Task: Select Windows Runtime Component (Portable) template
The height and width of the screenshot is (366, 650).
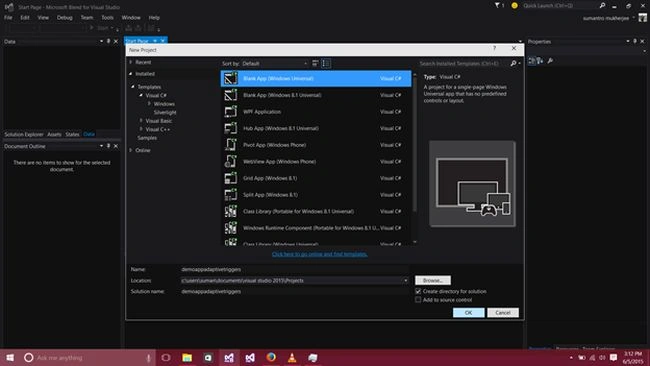Action: [316, 228]
